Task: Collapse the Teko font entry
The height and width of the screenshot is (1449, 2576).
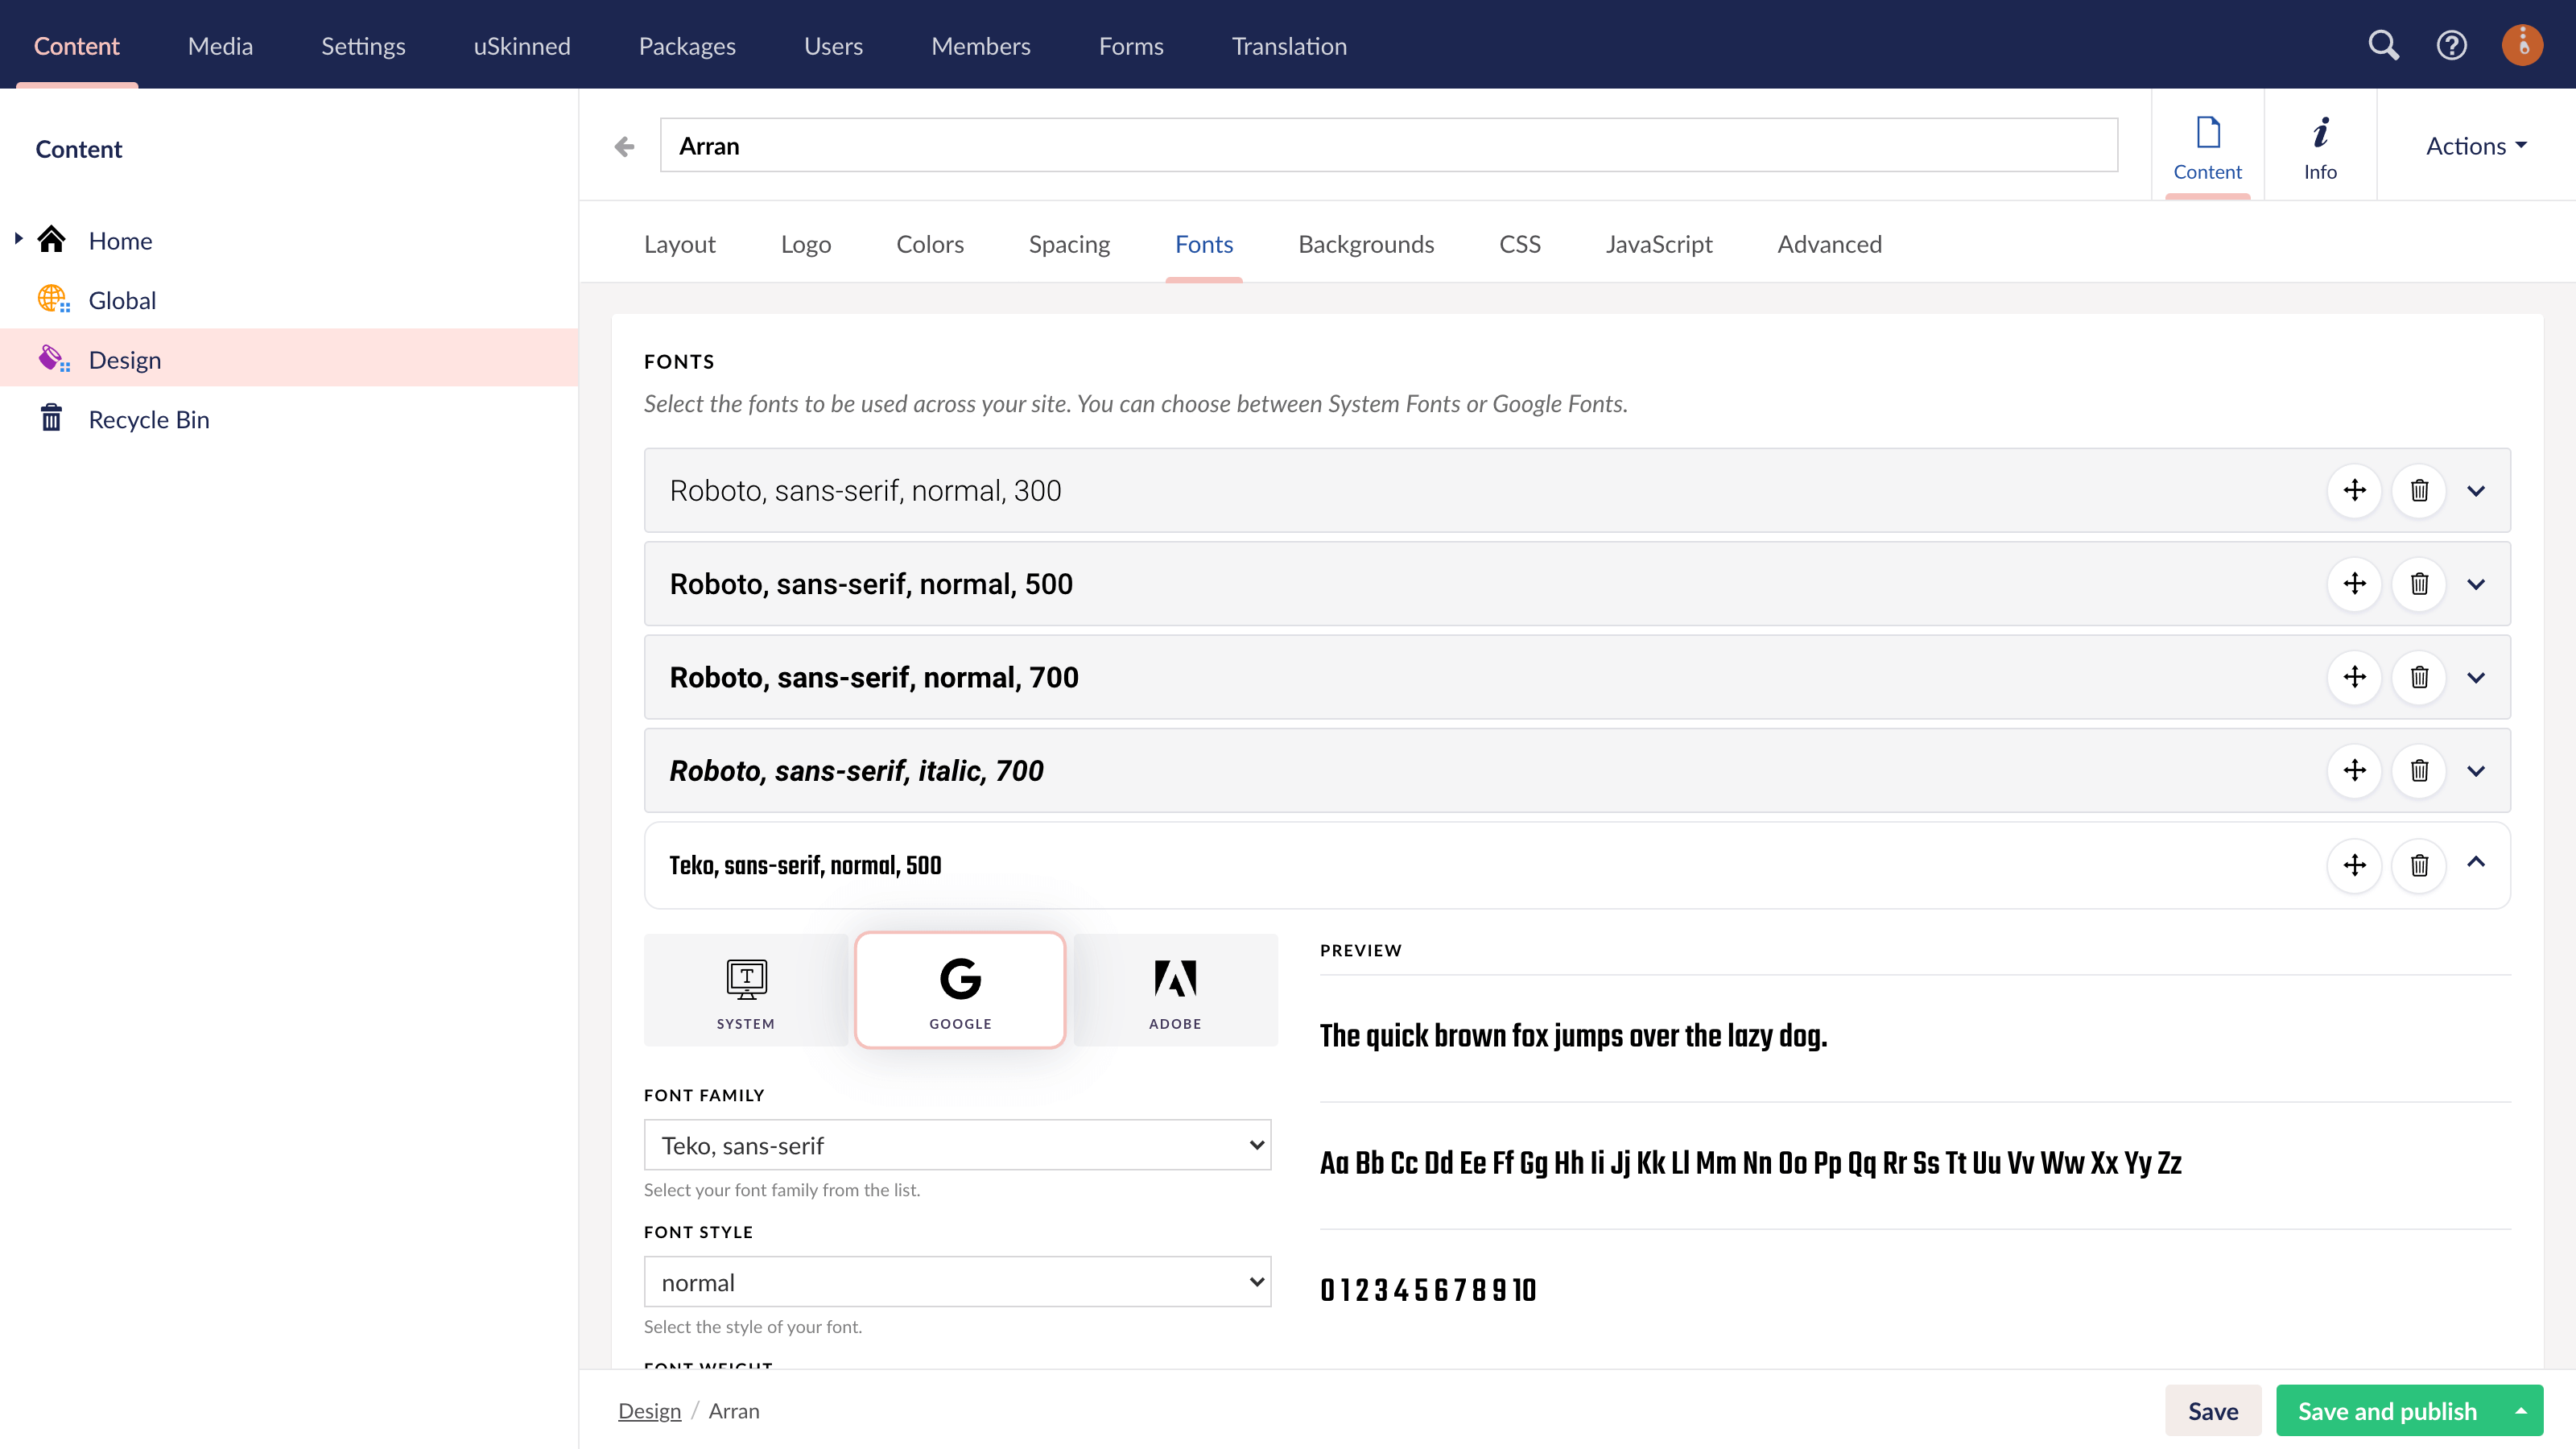Action: [x=2475, y=863]
